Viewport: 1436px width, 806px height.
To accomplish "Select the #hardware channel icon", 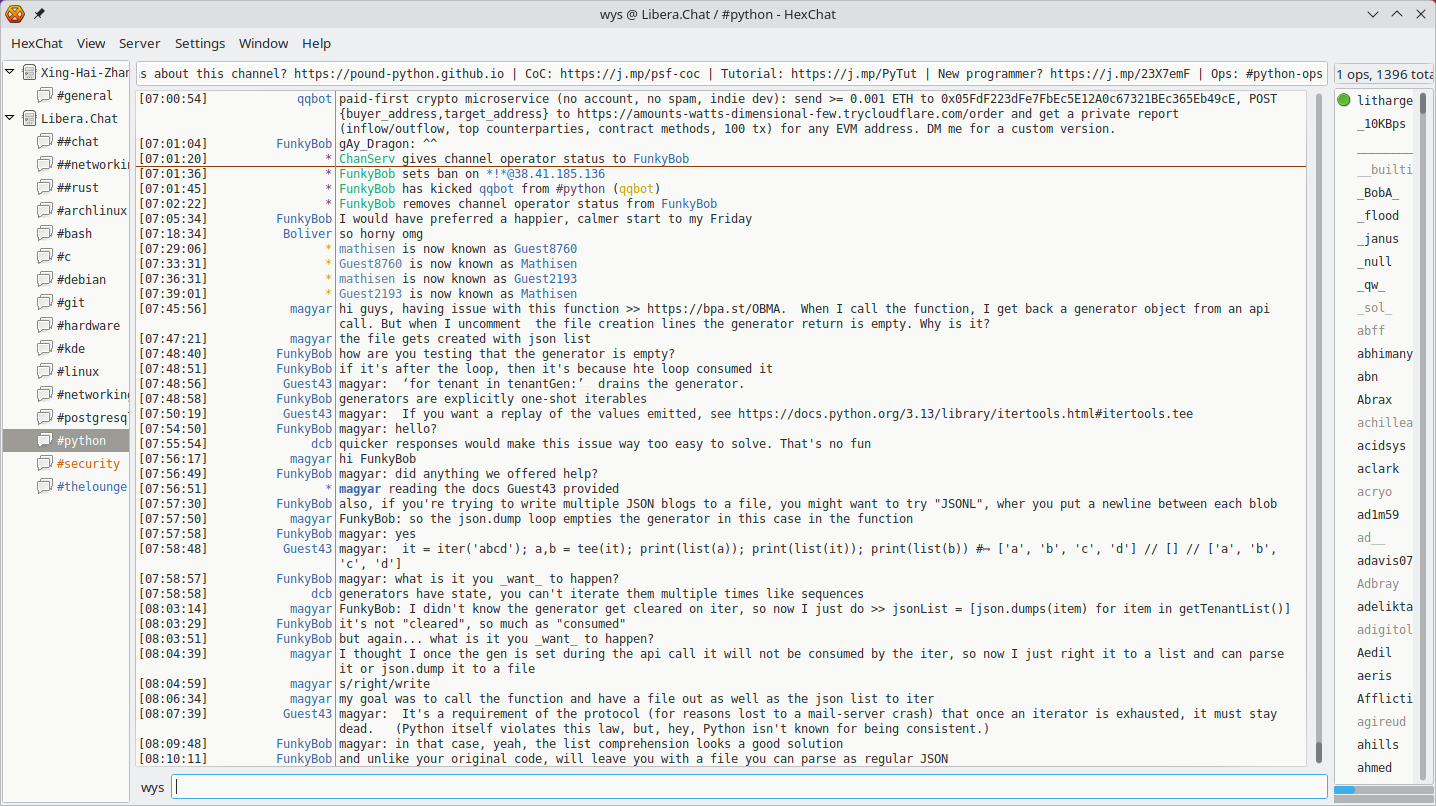I will click(45, 325).
